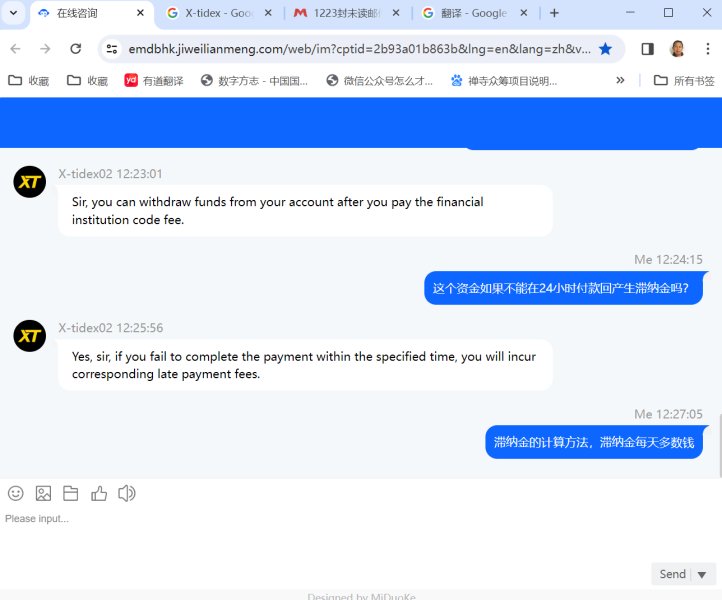Click the Send button

(x=672, y=574)
